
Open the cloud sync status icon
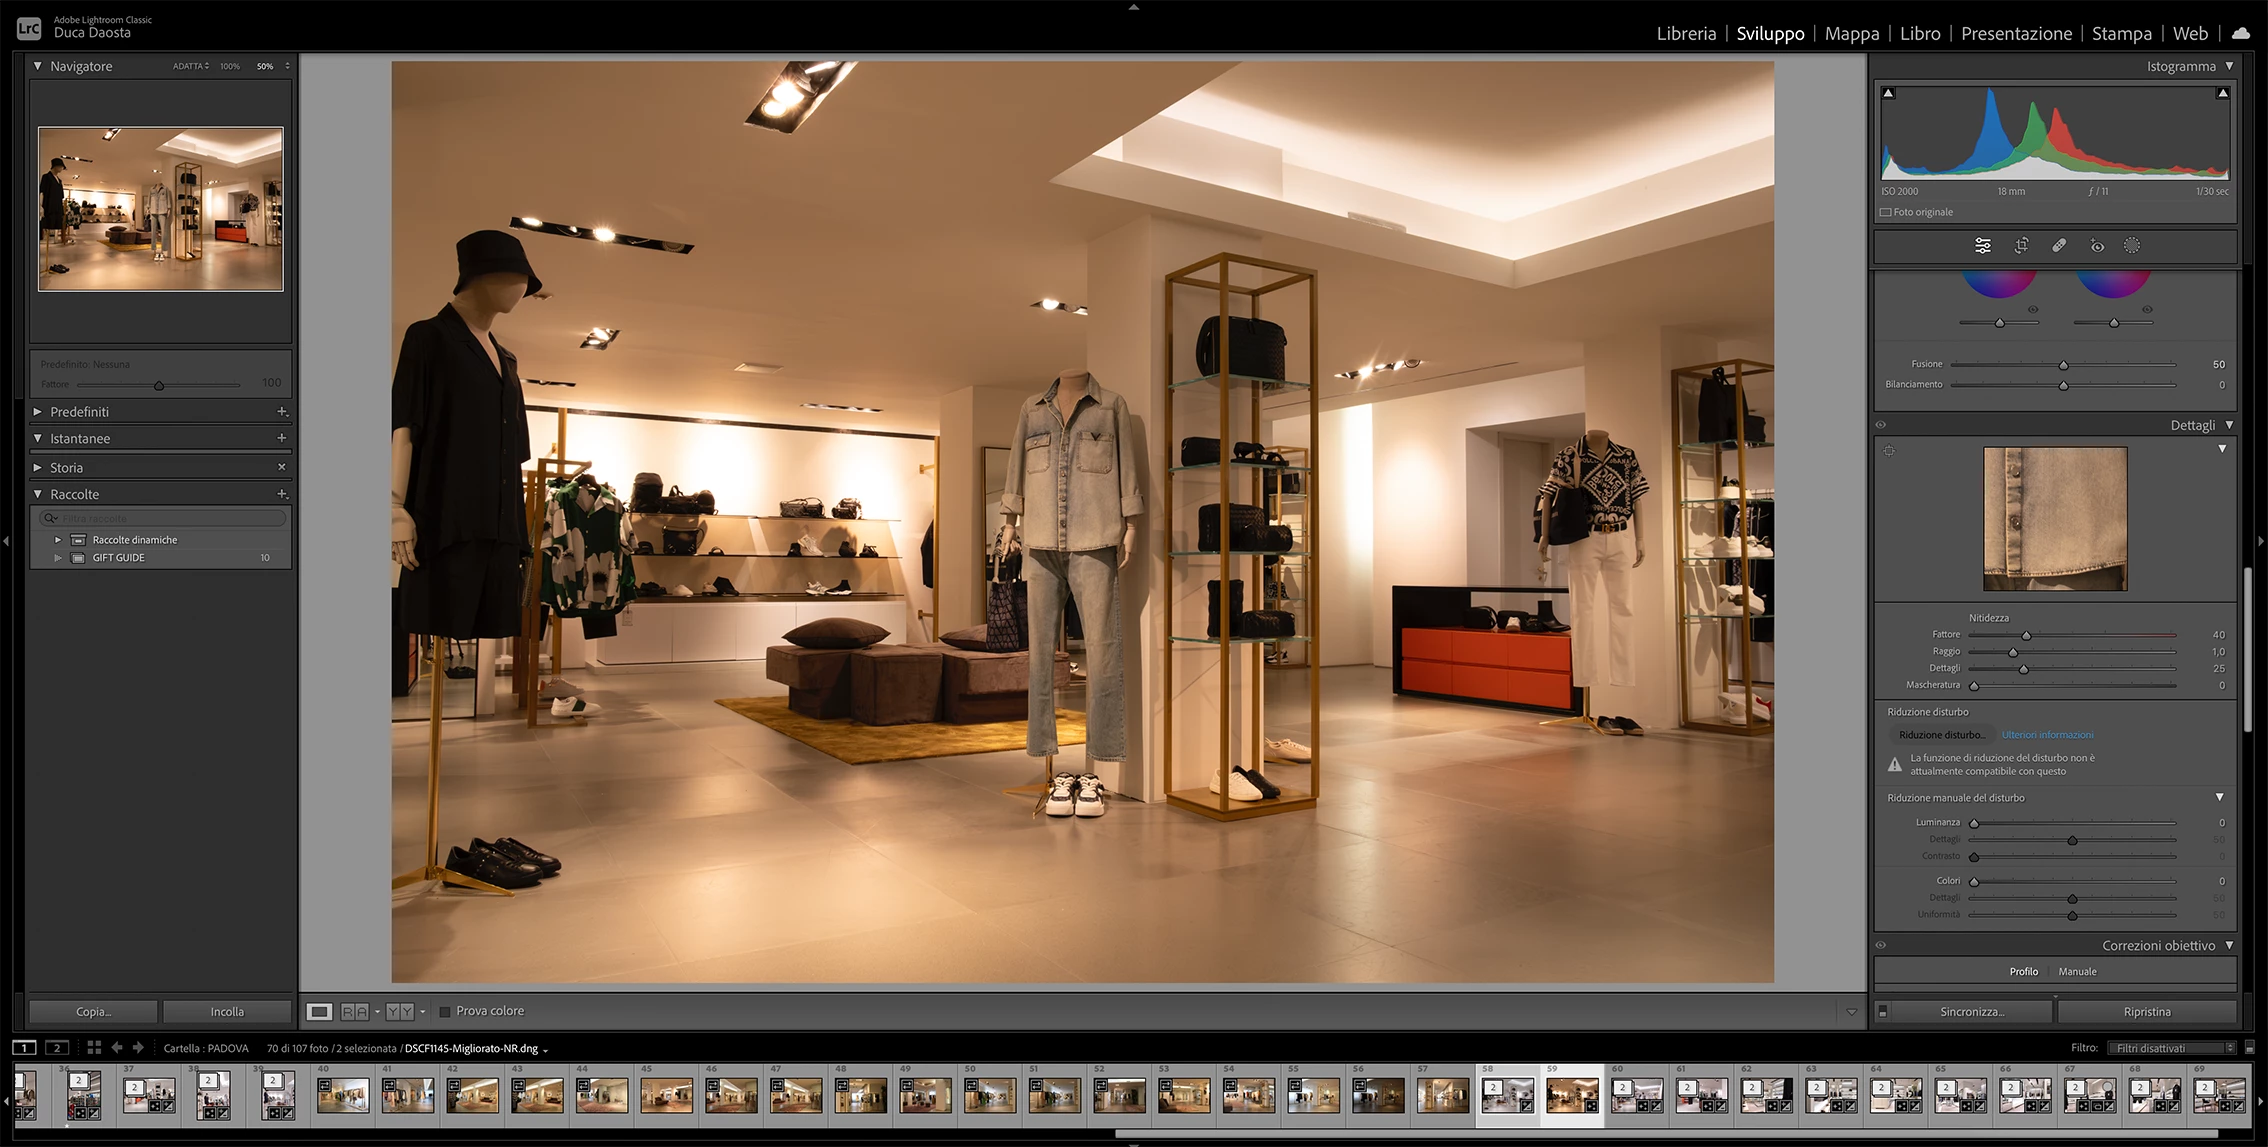[2241, 33]
